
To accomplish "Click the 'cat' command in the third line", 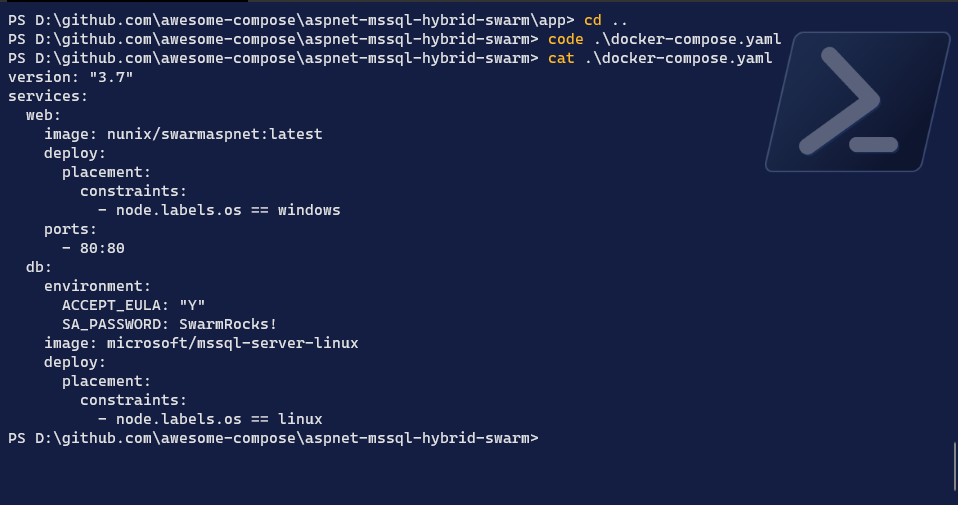I will [561, 58].
